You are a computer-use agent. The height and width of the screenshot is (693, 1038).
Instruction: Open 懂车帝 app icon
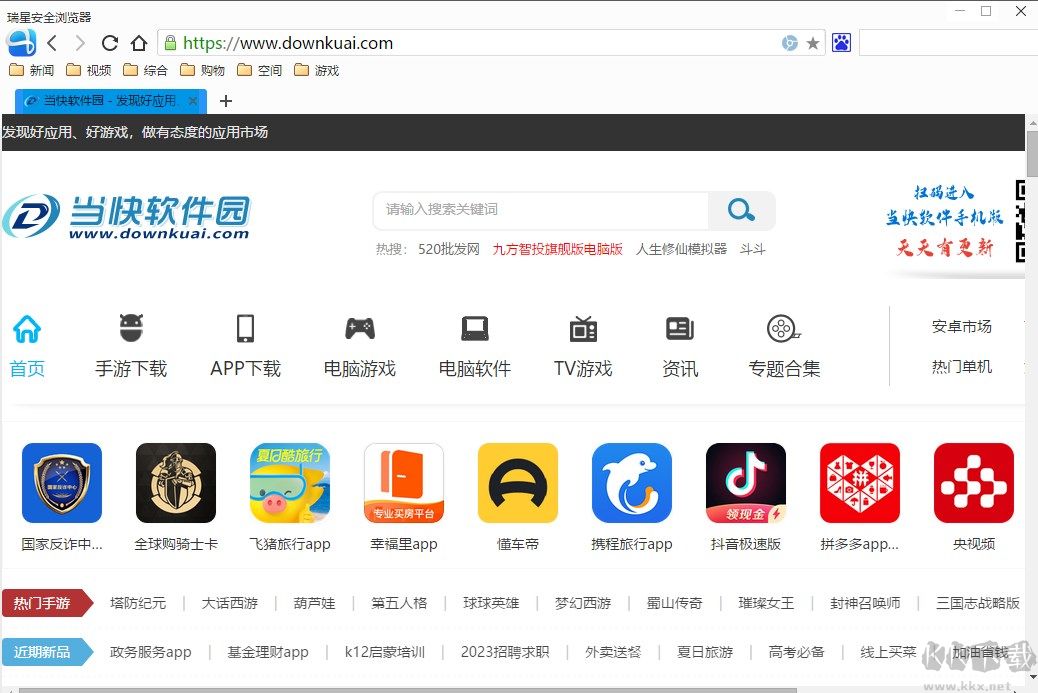pyautogui.click(x=518, y=483)
